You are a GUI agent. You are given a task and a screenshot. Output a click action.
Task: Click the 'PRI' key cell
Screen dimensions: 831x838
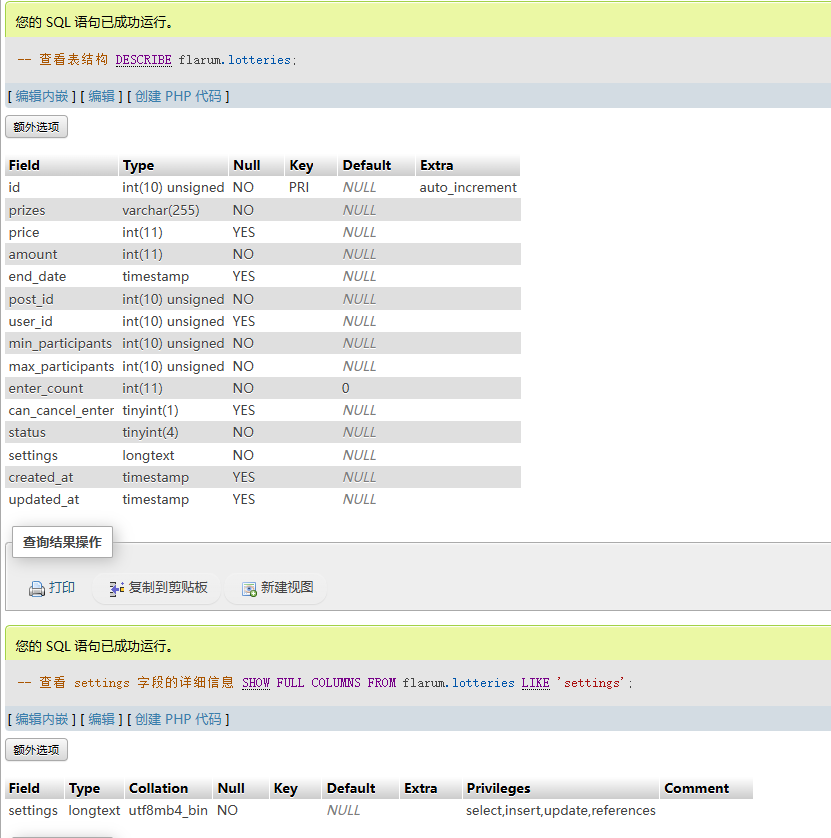311,188
